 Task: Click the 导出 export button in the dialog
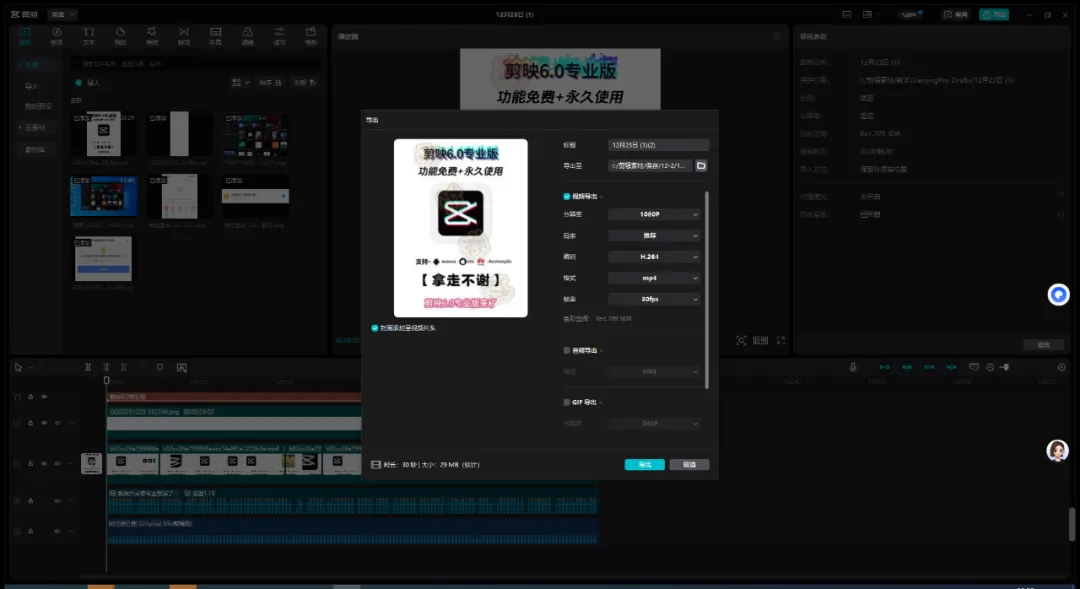tap(645, 465)
